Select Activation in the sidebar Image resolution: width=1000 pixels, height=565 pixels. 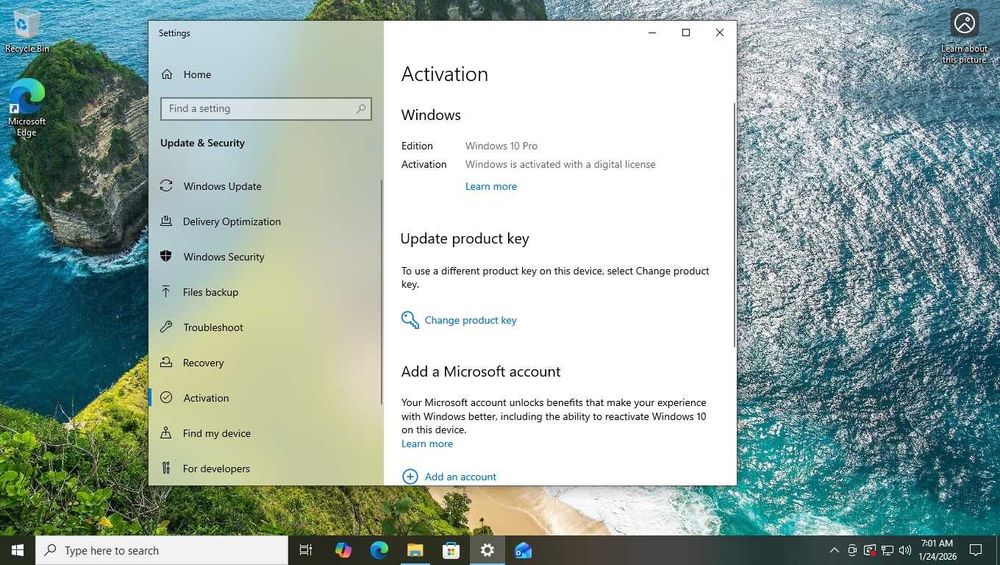click(x=205, y=398)
